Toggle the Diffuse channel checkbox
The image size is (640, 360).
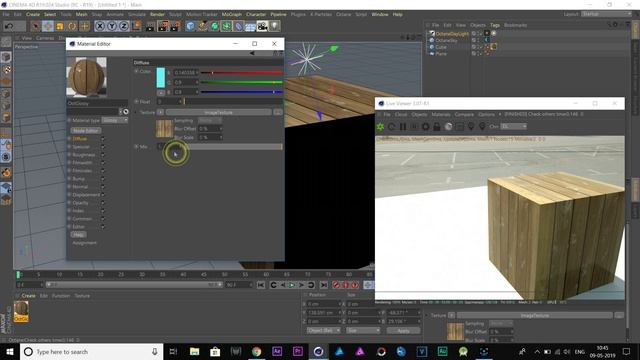pyautogui.click(x=103, y=139)
